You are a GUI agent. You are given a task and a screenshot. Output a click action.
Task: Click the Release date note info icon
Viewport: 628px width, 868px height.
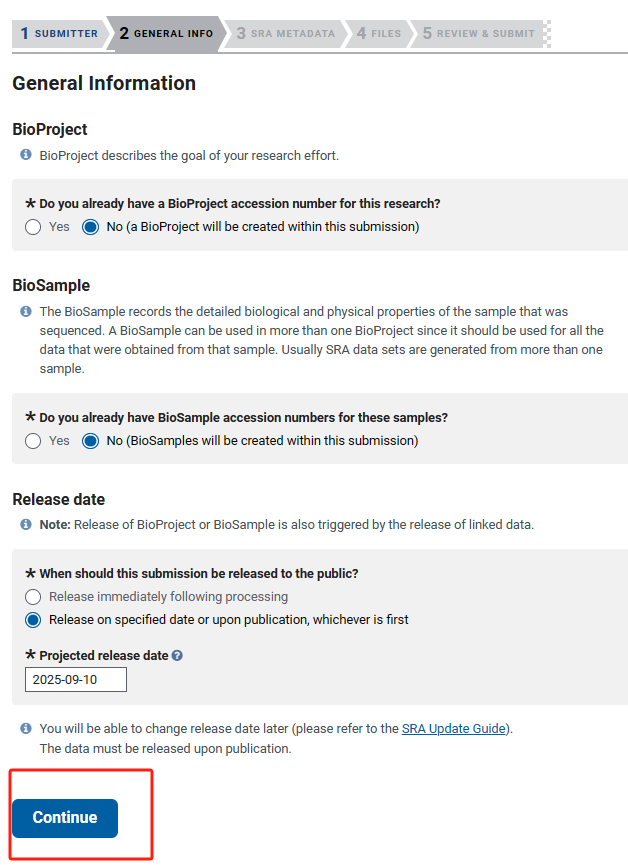tap(25, 524)
